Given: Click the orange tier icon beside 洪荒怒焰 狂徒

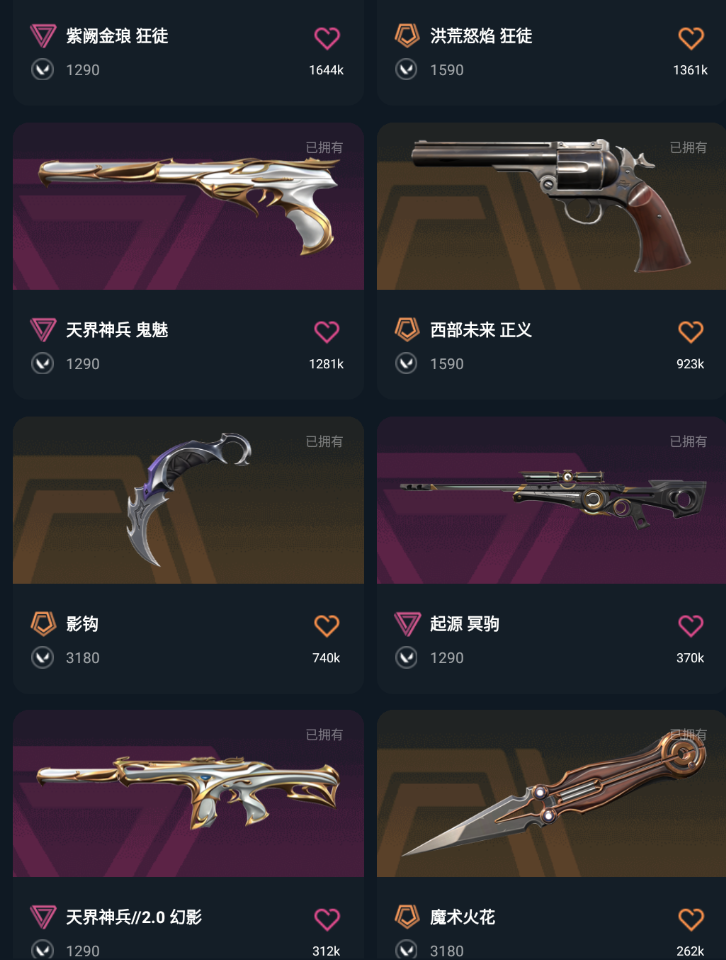Looking at the screenshot, I should [407, 36].
